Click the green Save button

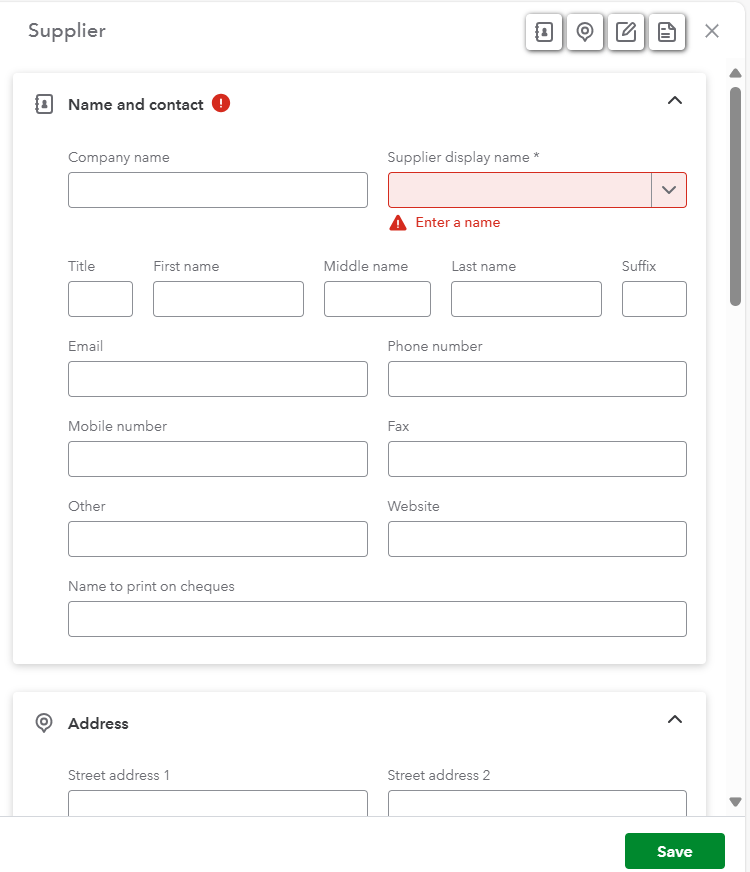(x=675, y=851)
